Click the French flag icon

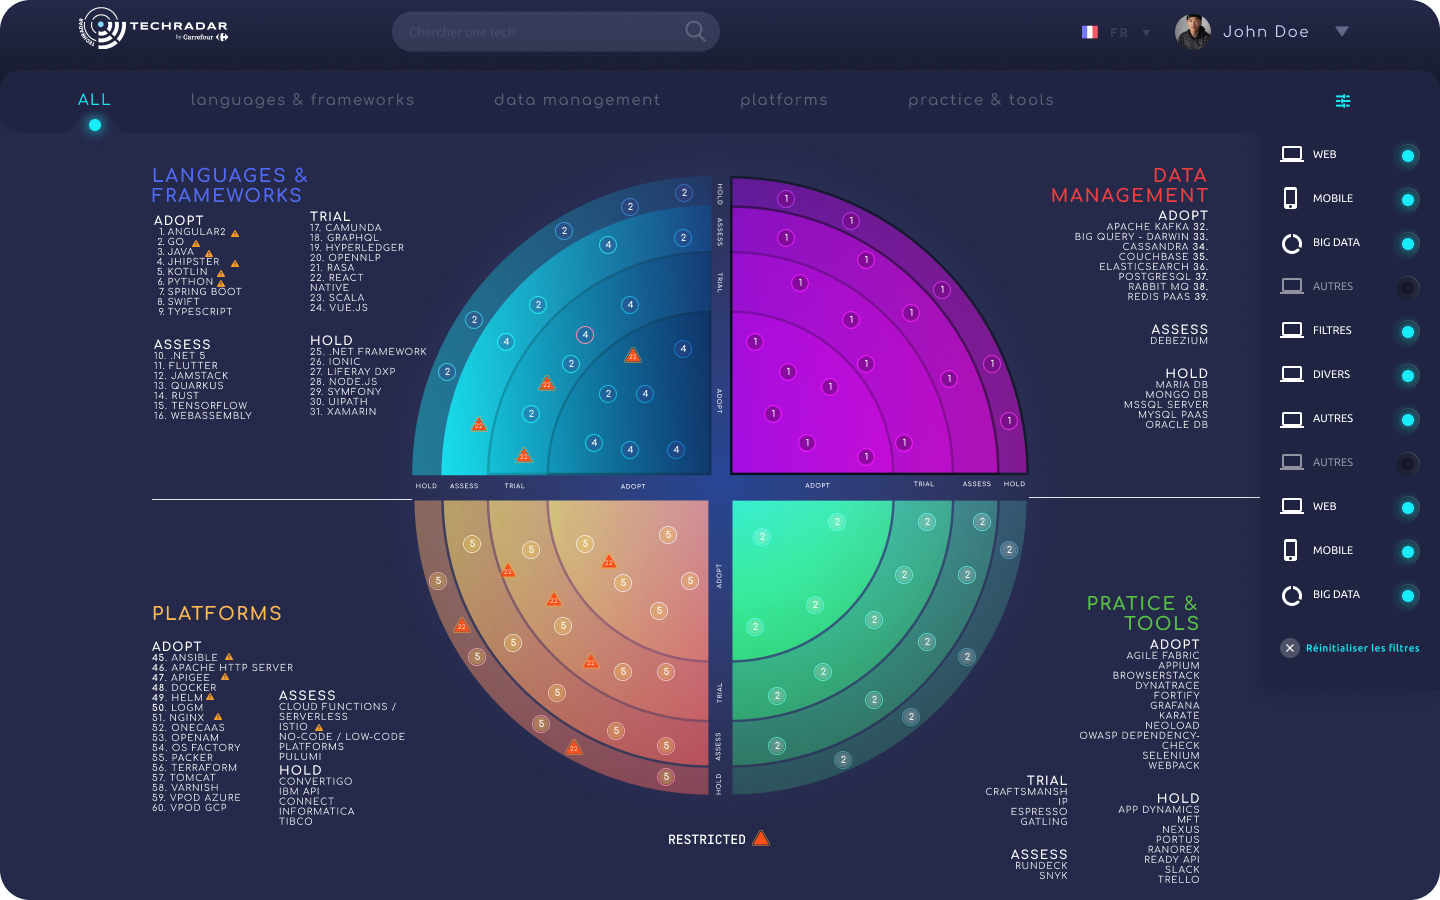click(x=1089, y=32)
